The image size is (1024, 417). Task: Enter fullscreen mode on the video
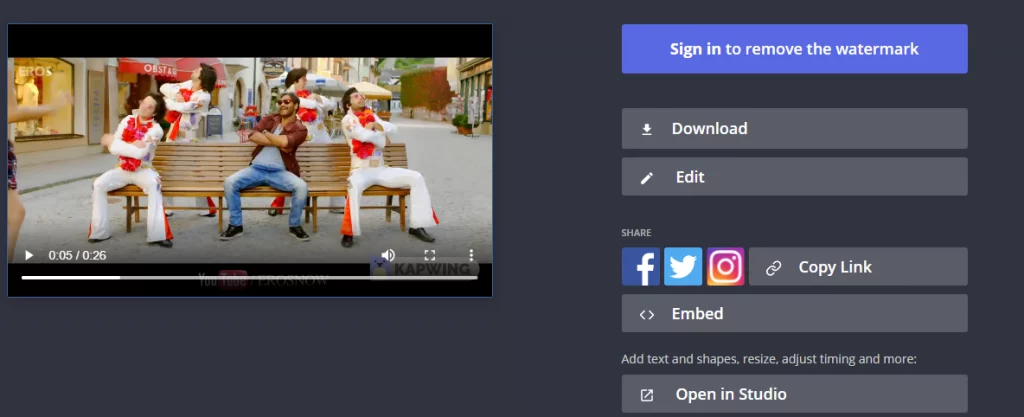pos(430,255)
